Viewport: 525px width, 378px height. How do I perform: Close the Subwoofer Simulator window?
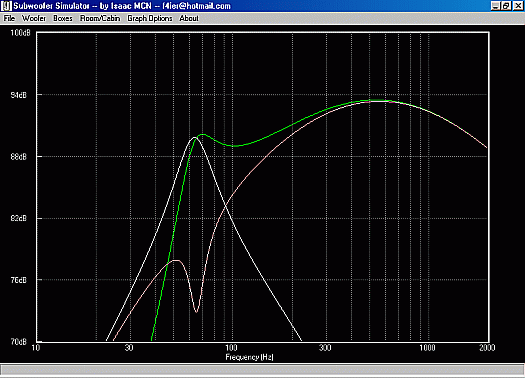(518, 6)
